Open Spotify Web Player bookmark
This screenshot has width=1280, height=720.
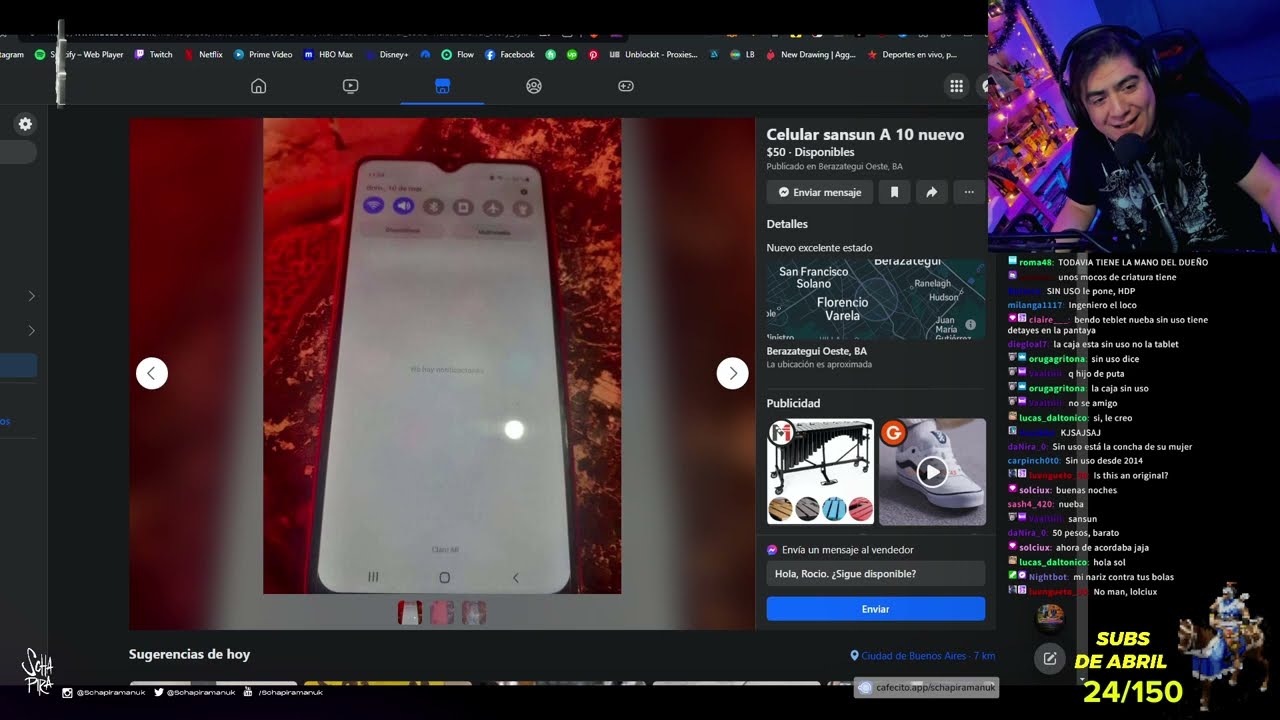click(x=79, y=55)
